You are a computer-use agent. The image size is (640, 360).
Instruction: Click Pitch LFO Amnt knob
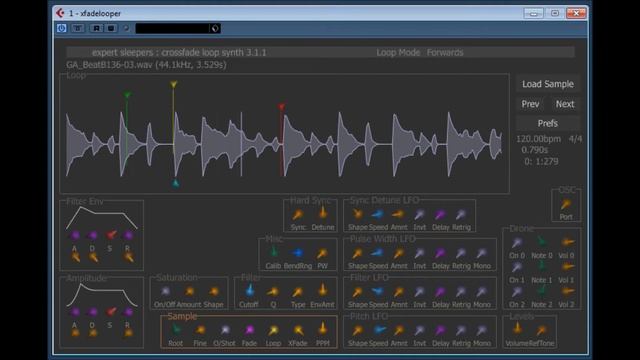pos(398,330)
